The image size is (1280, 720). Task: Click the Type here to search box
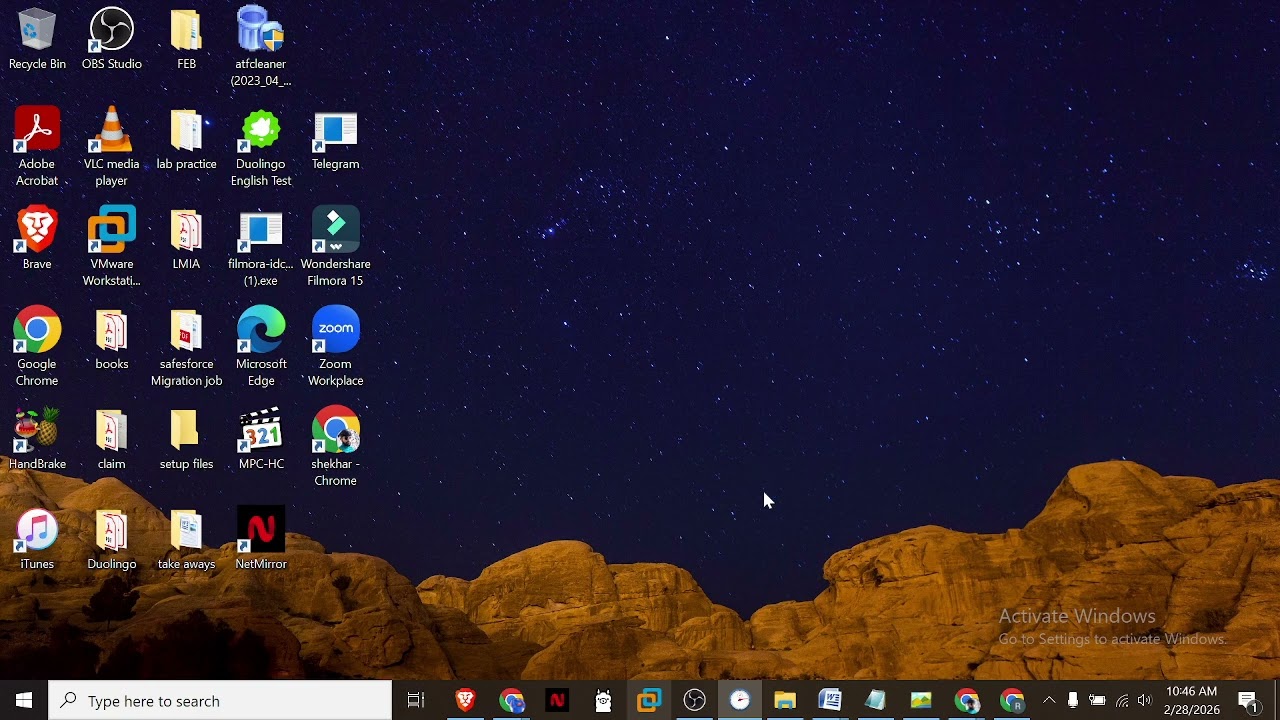220,701
